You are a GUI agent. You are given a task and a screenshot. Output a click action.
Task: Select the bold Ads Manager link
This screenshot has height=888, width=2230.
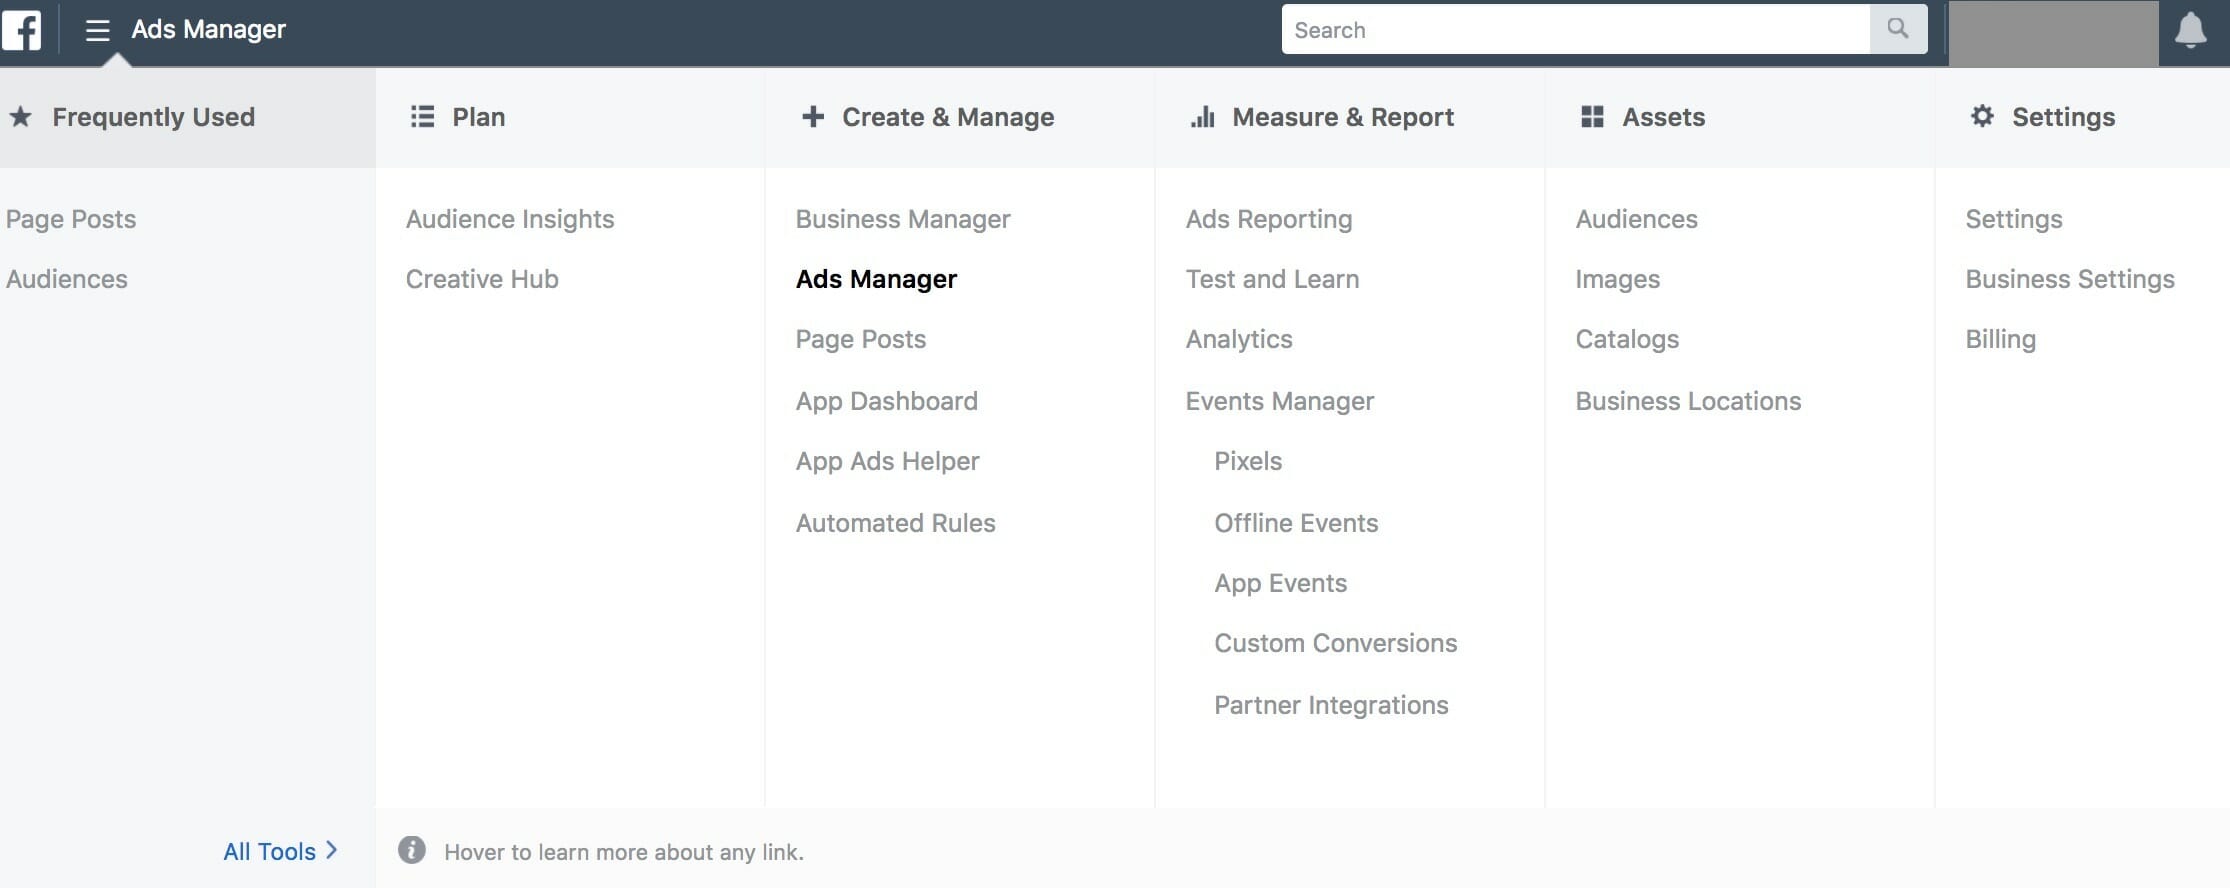[x=877, y=279]
